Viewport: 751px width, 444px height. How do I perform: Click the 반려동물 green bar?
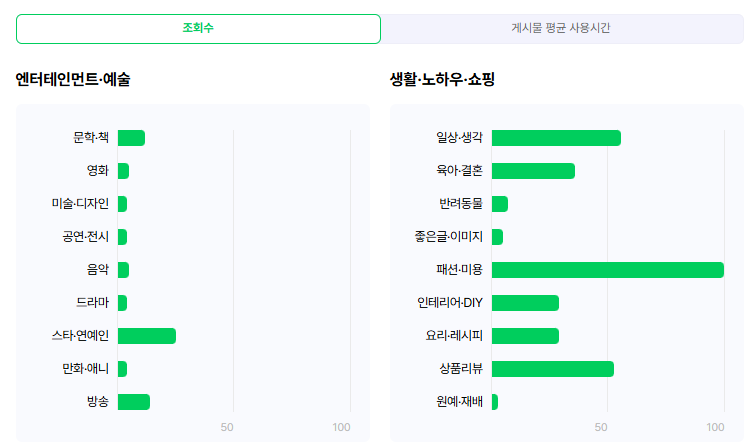pos(500,204)
